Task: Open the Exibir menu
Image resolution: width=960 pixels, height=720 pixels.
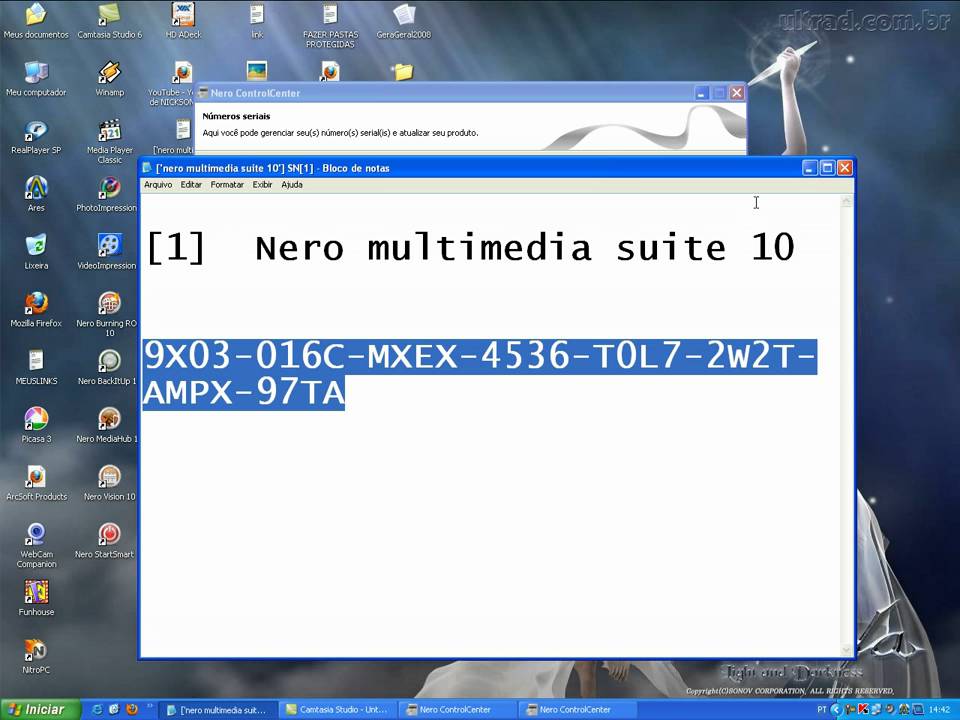Action: coord(262,184)
